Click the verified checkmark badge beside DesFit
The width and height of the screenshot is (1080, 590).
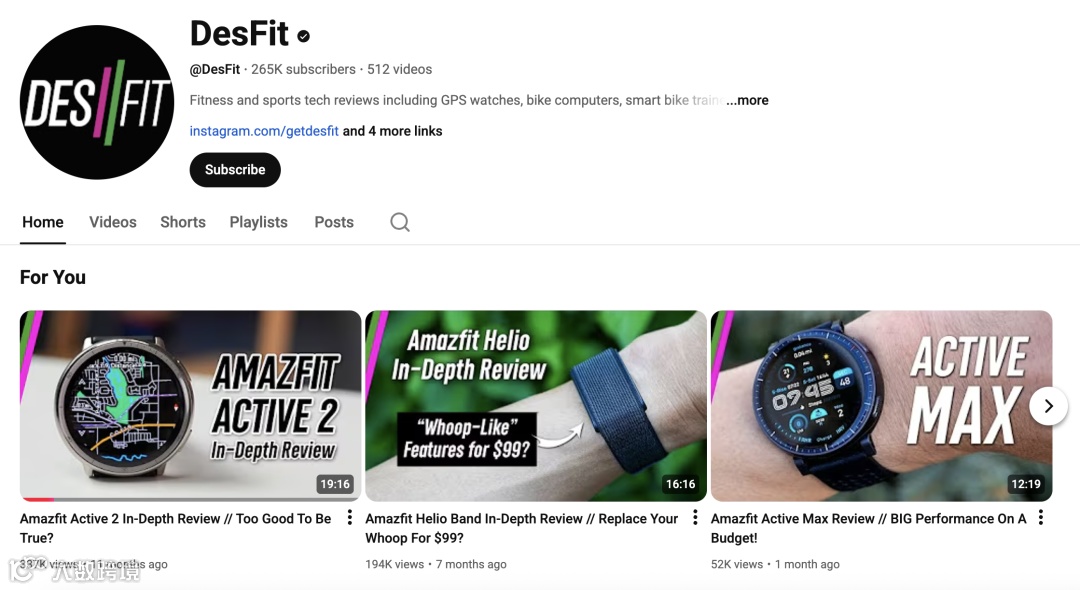click(303, 36)
